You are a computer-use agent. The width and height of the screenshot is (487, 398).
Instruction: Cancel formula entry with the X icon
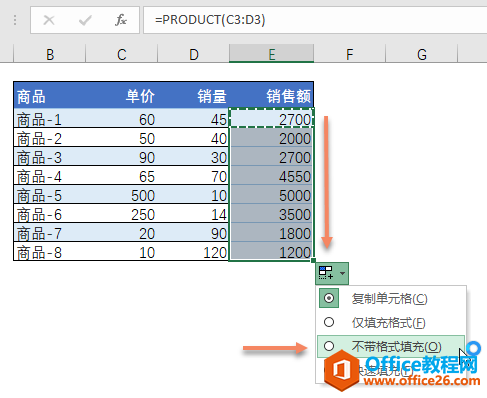tap(49, 20)
